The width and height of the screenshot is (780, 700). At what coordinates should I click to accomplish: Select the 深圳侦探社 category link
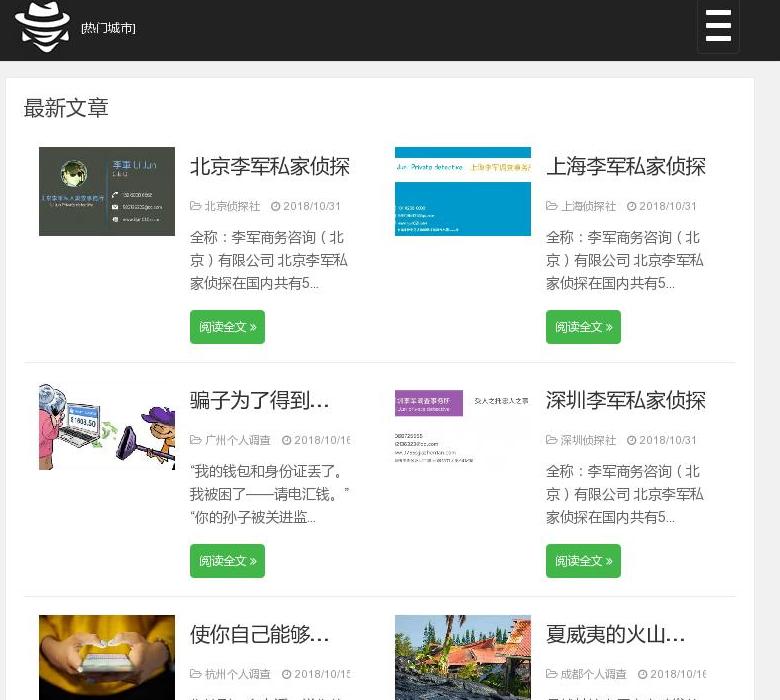point(588,440)
